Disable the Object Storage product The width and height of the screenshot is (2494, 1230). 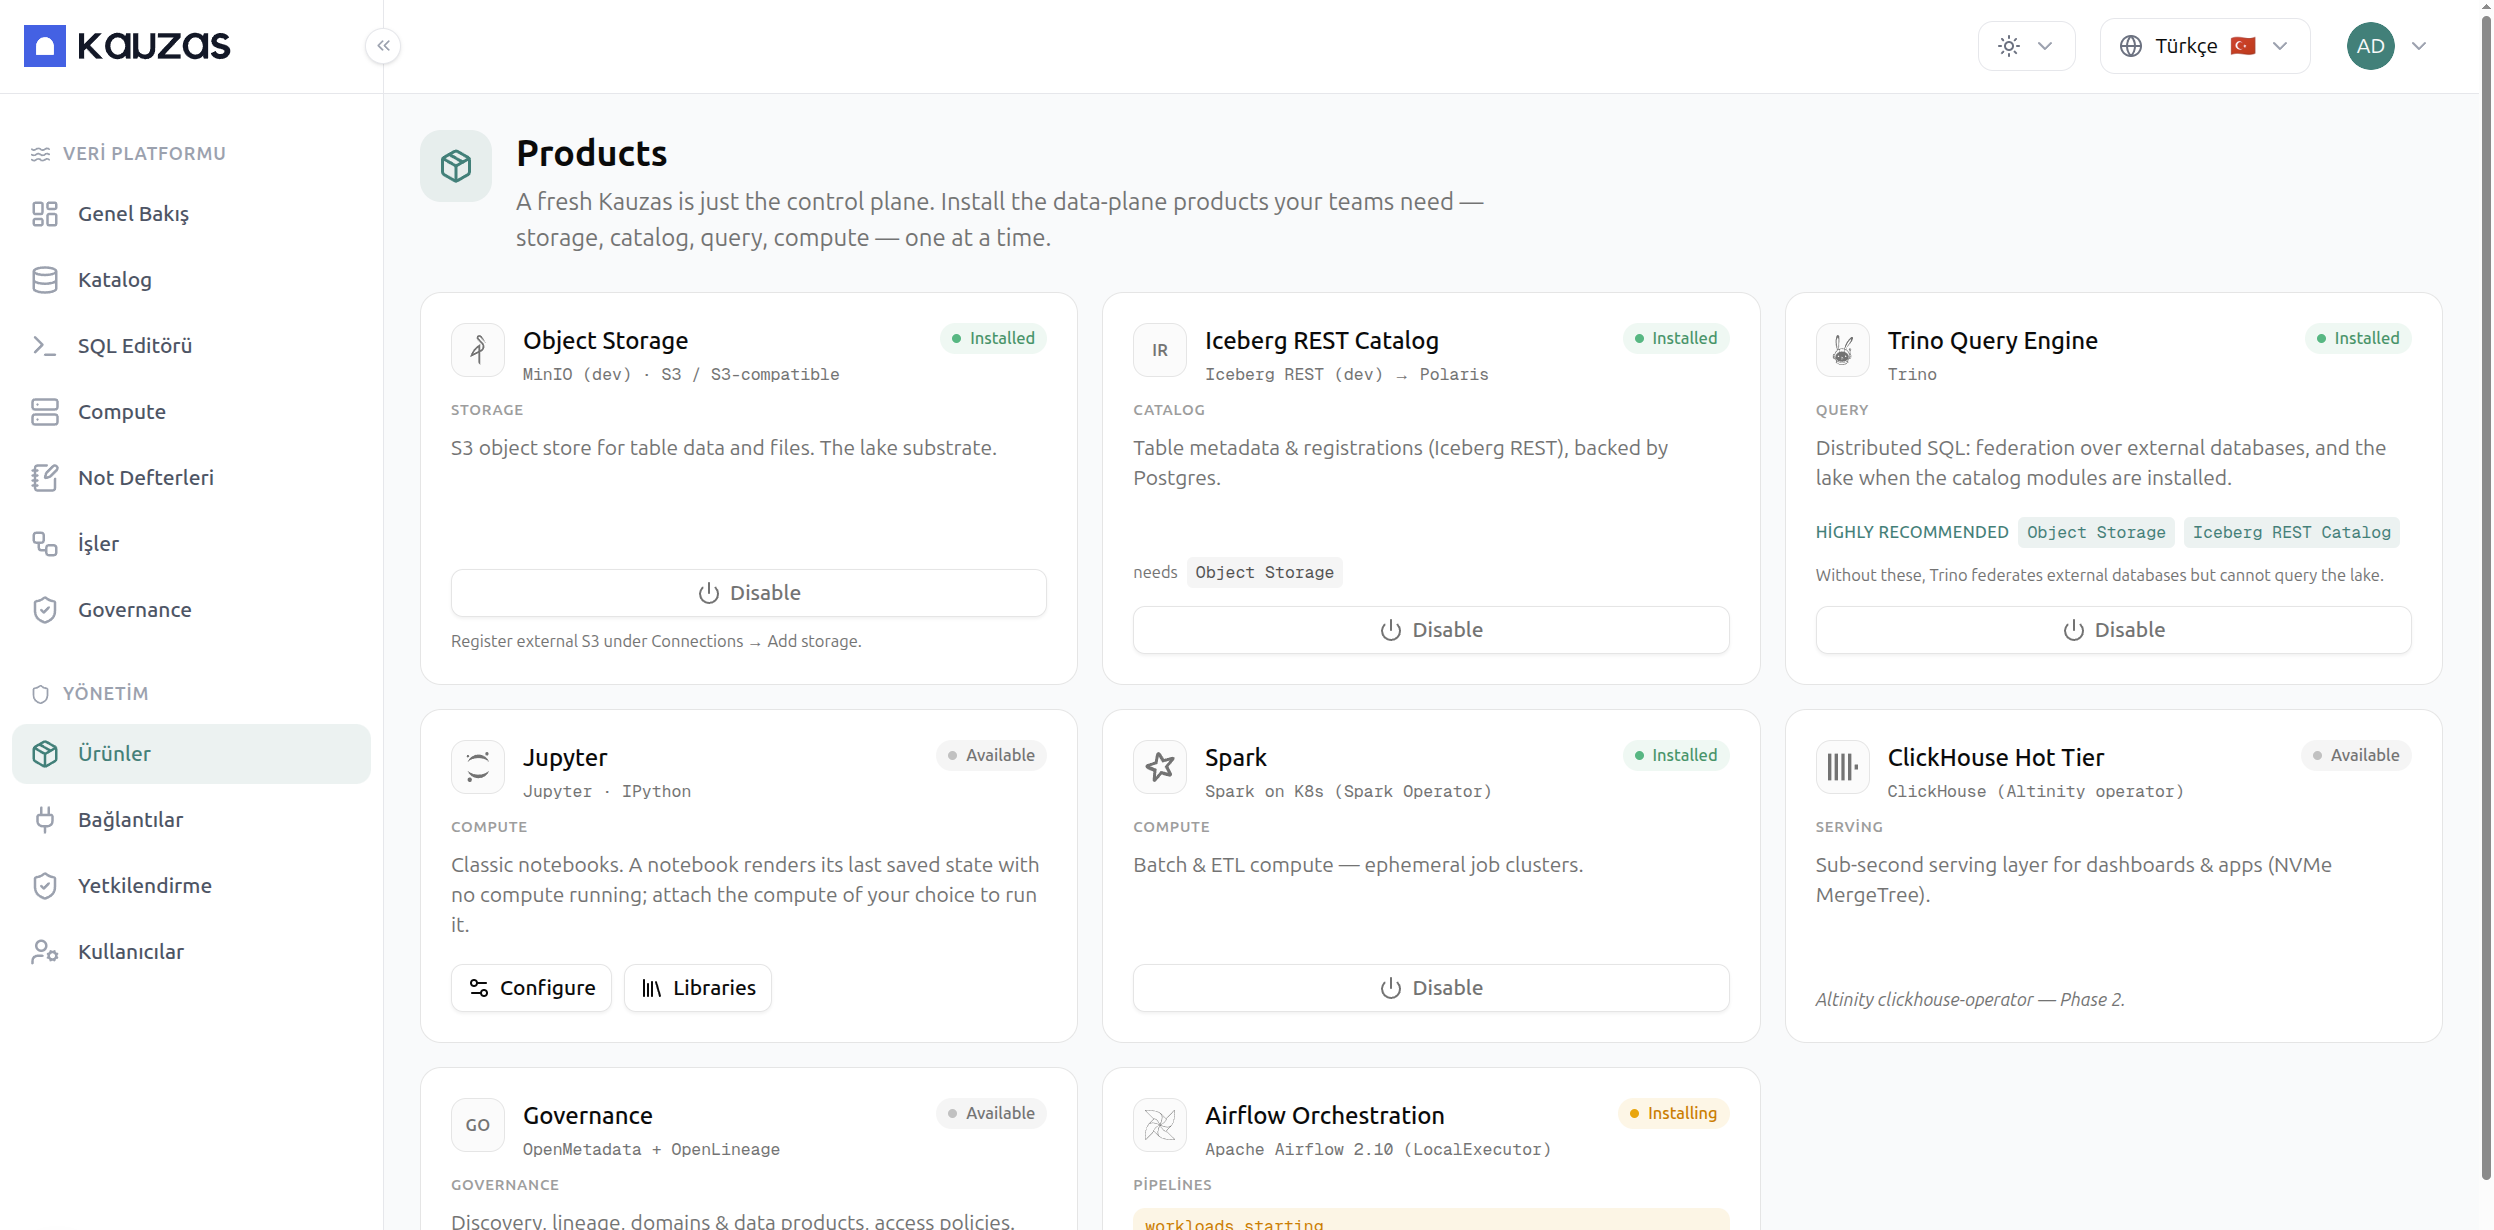coord(749,593)
